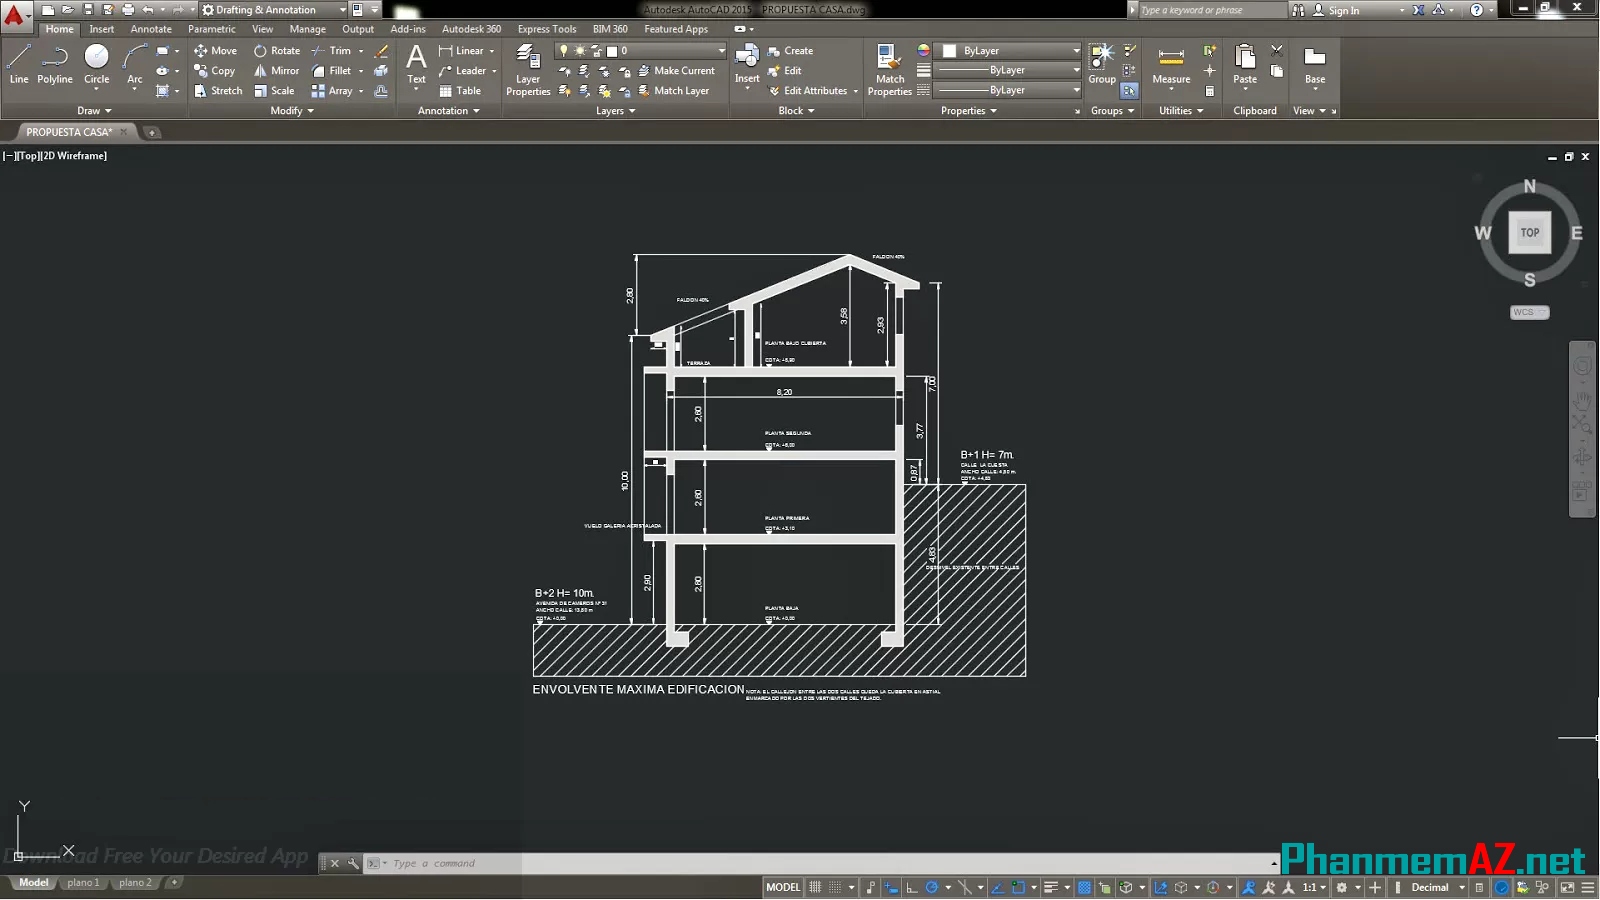Screen dimensions: 1600x900
Task: Switch to the Annotate ribbon tab
Action: (x=151, y=29)
